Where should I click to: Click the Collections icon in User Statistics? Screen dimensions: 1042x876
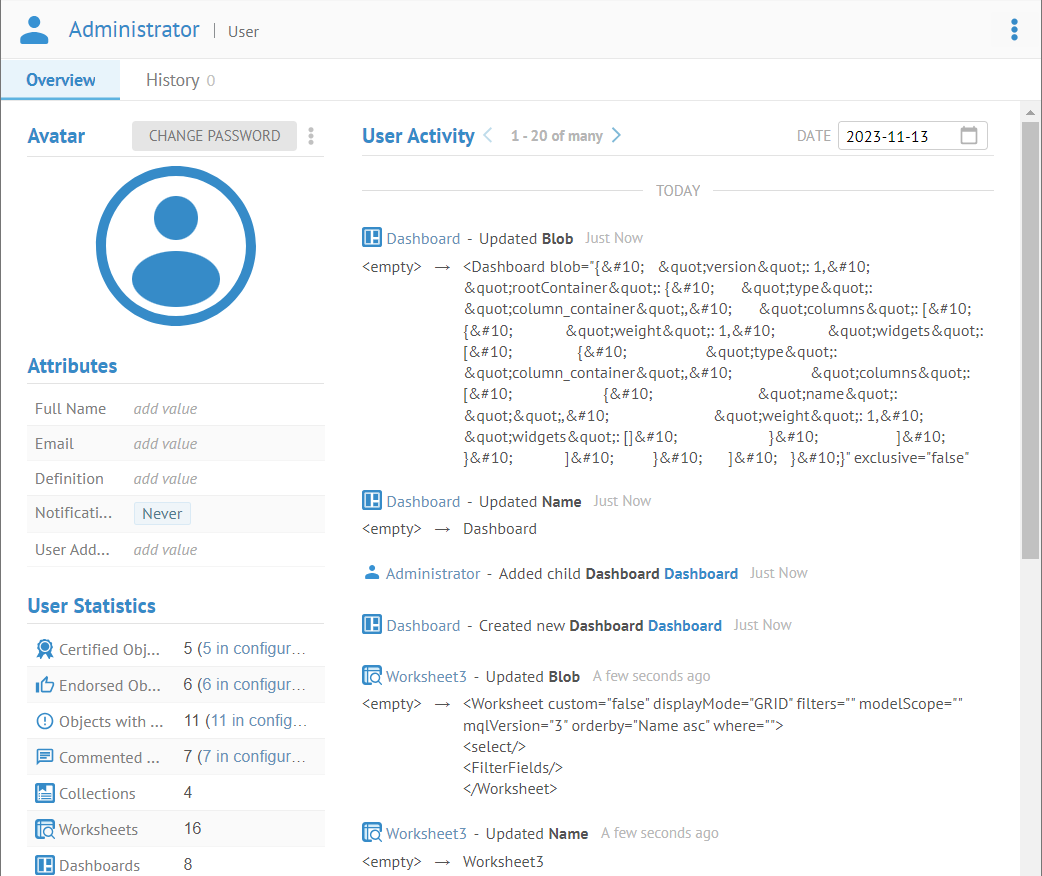(x=44, y=793)
